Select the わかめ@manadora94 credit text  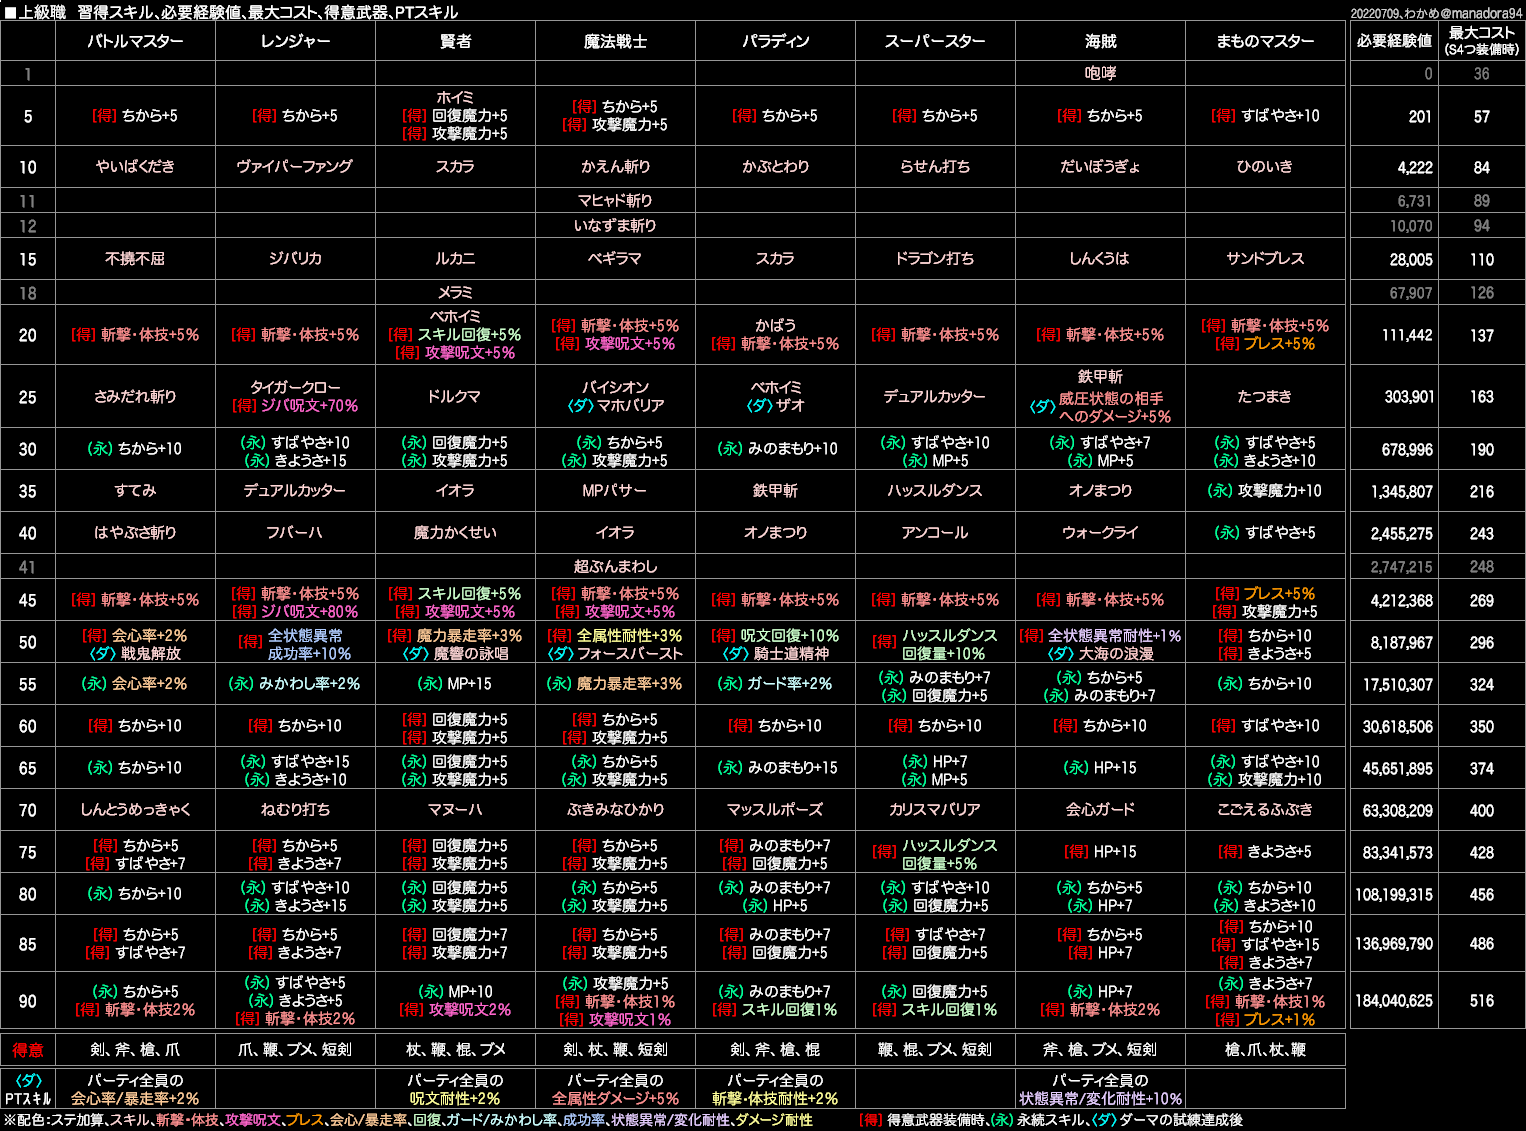point(1463,13)
